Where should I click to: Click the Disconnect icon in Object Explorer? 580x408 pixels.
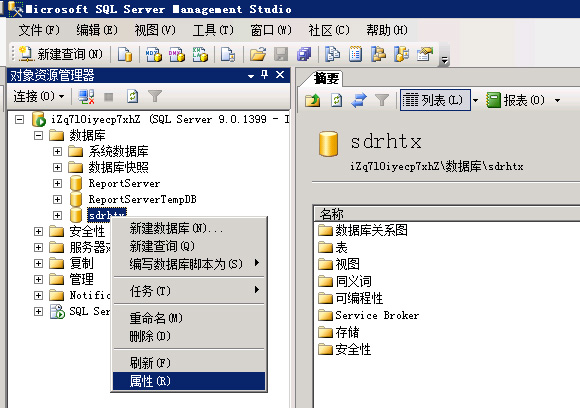click(x=86, y=97)
